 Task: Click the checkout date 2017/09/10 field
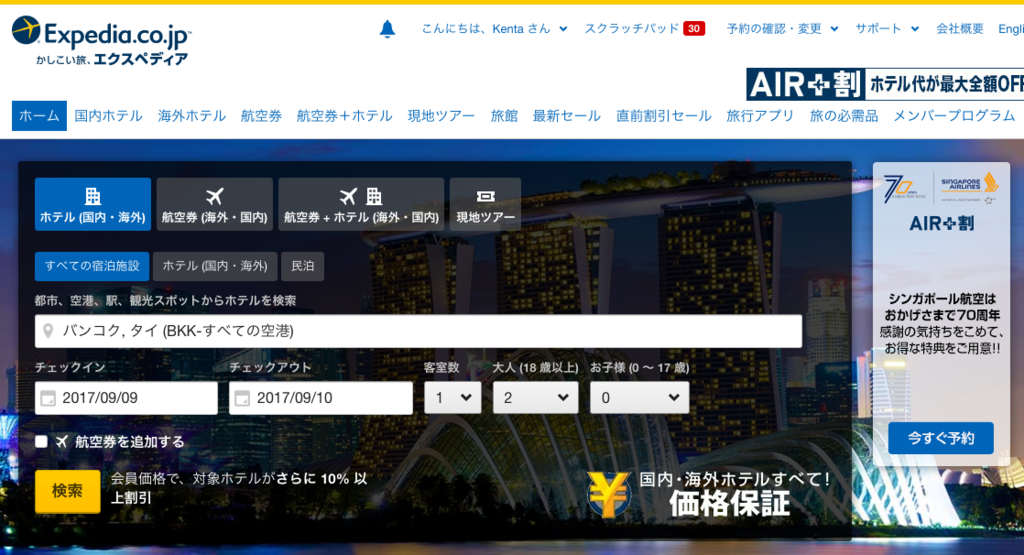[321, 398]
